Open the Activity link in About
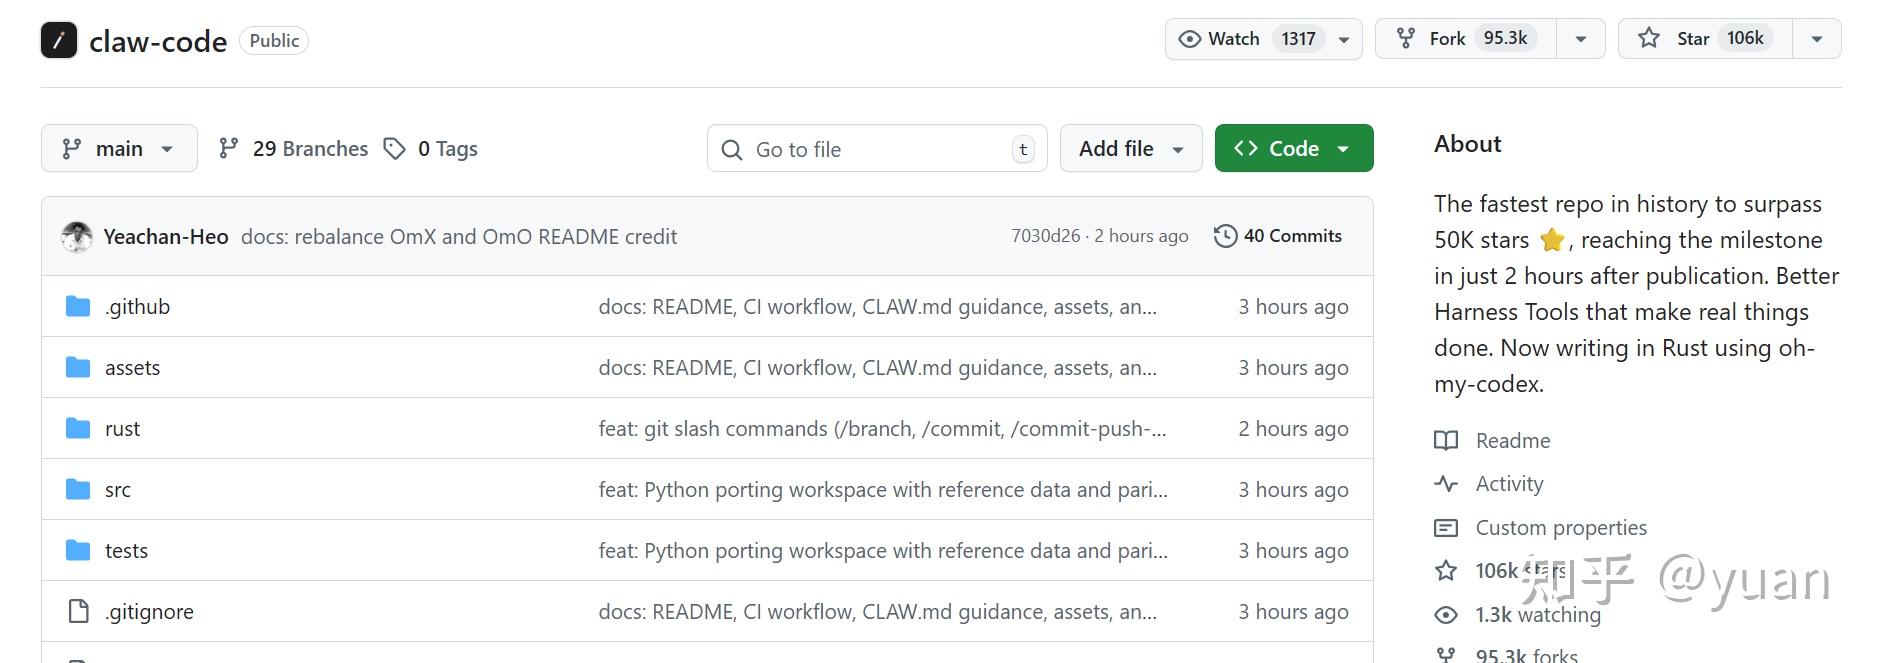This screenshot has height=663, width=1879. tap(1510, 484)
